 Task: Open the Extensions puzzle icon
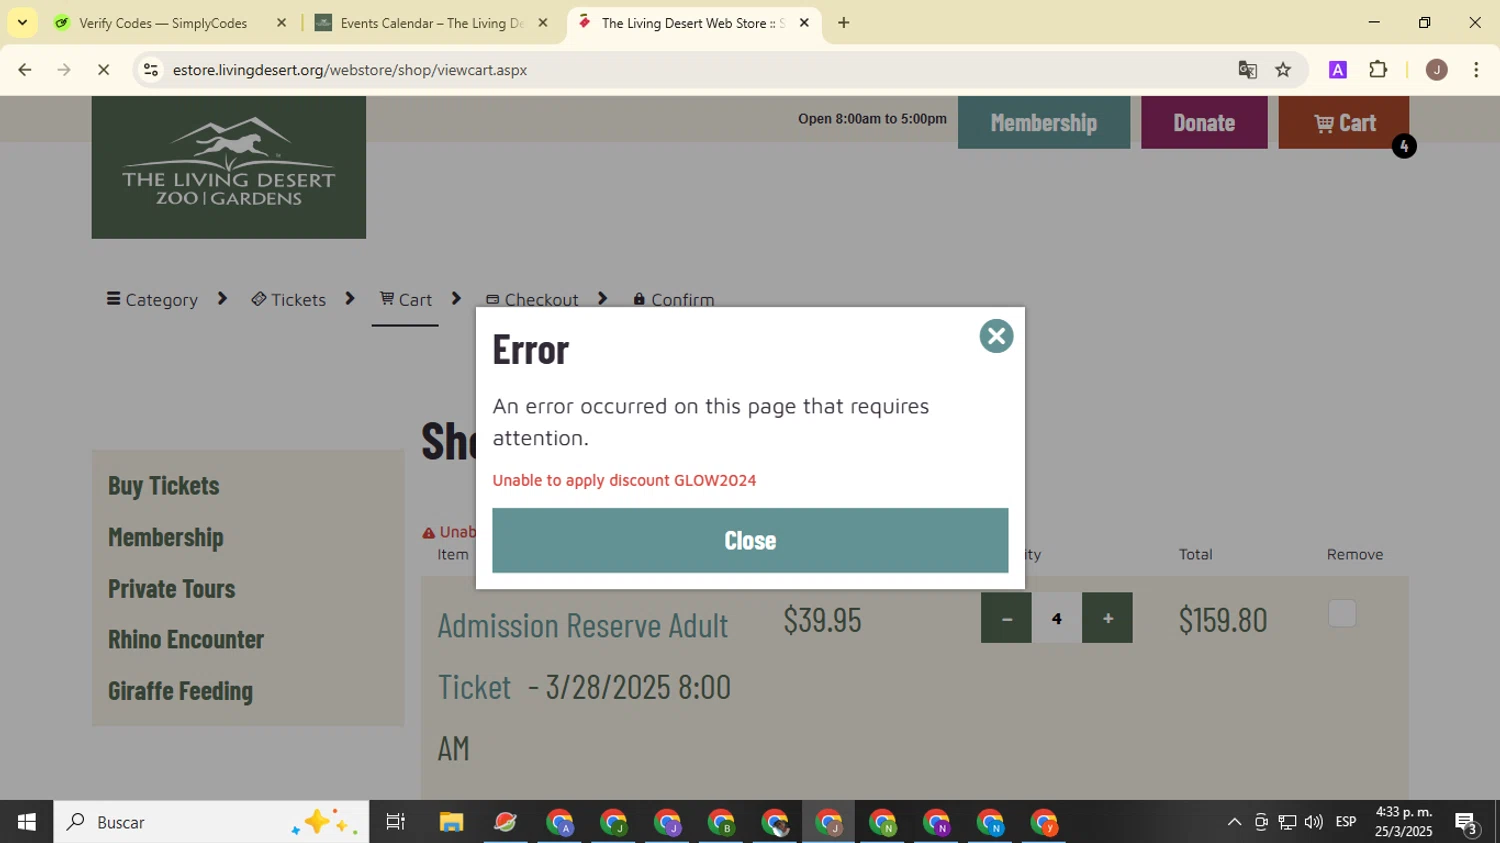[1378, 70]
